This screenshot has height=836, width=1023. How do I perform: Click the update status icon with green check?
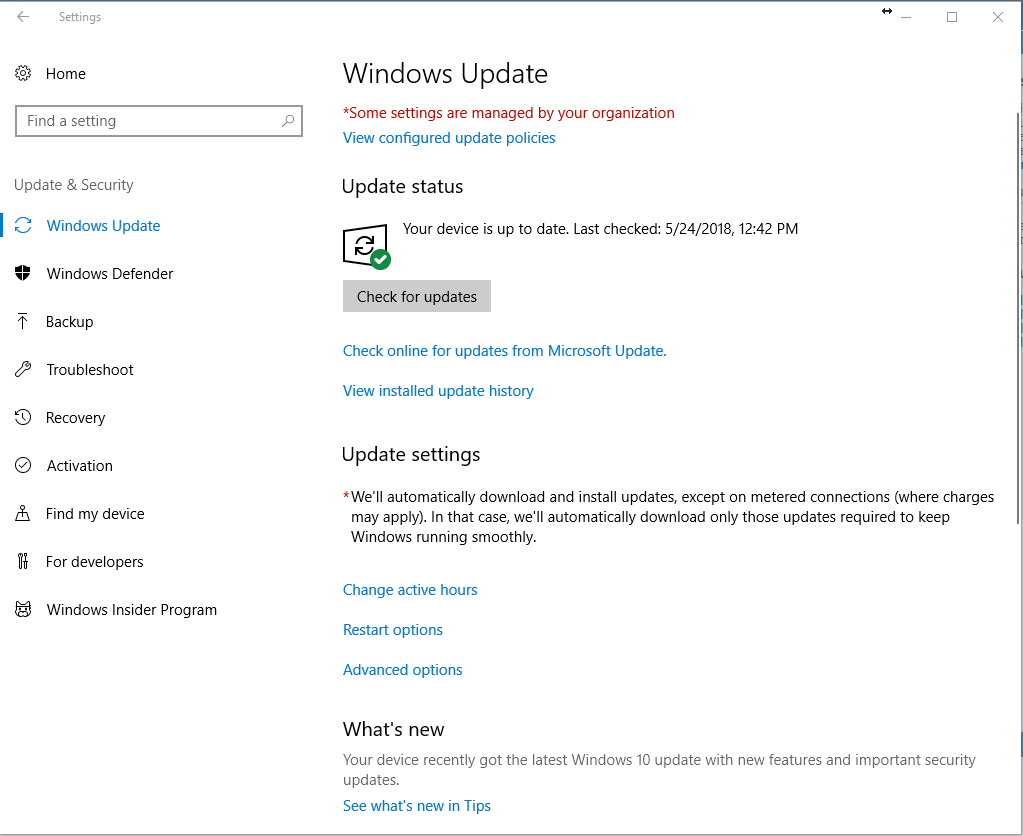[x=366, y=246]
